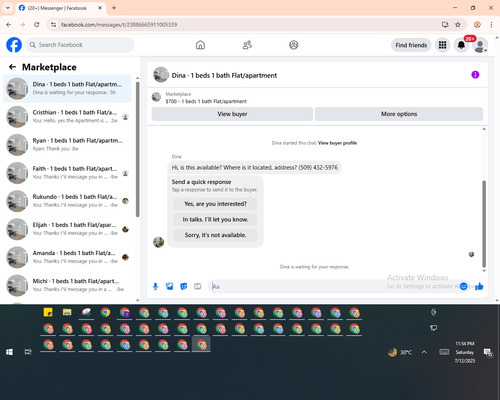
Task: Open conversation info purple icon
Action: pyautogui.click(x=475, y=75)
